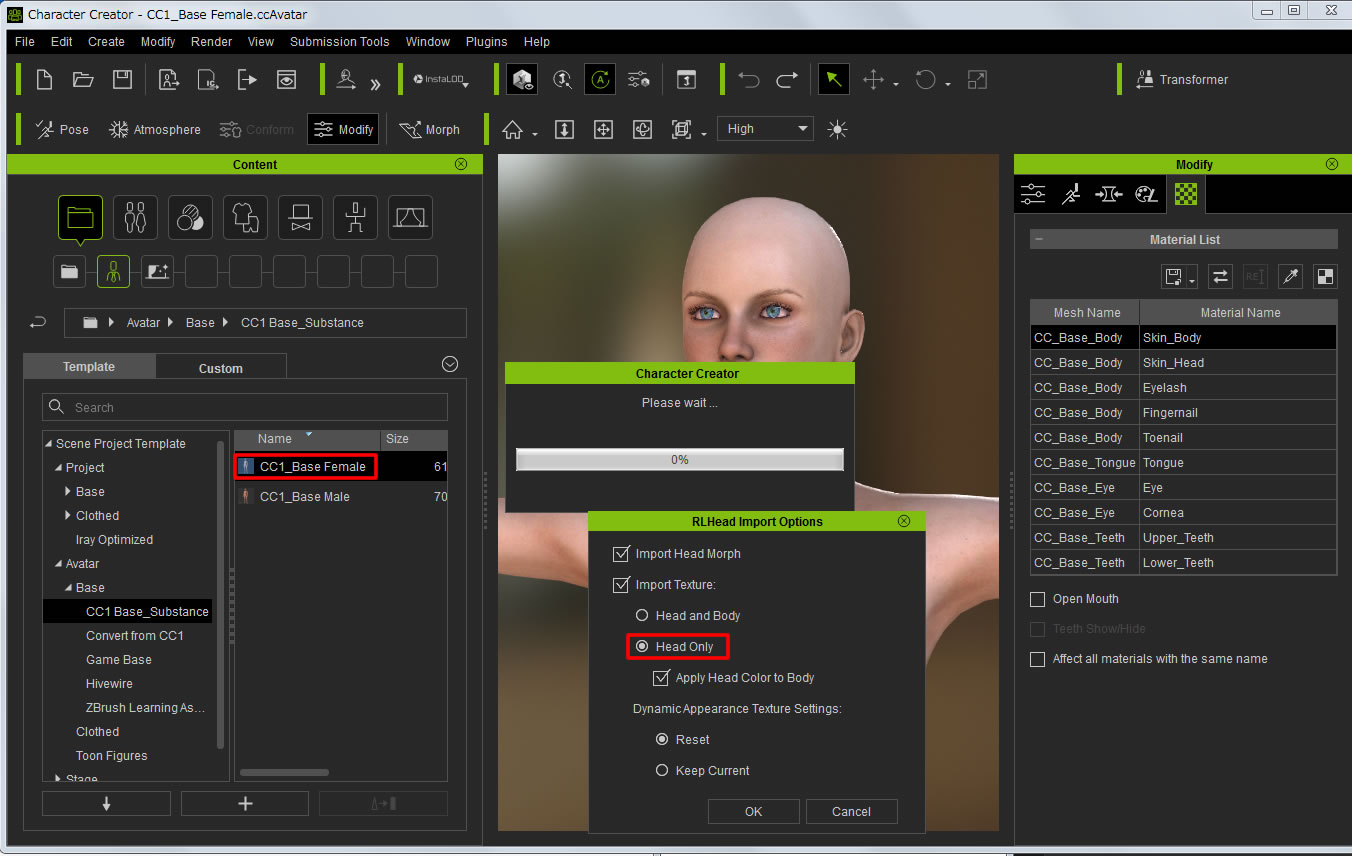Screen dimensions: 1352x856
Task: Open the High quality dropdown
Action: tap(765, 129)
